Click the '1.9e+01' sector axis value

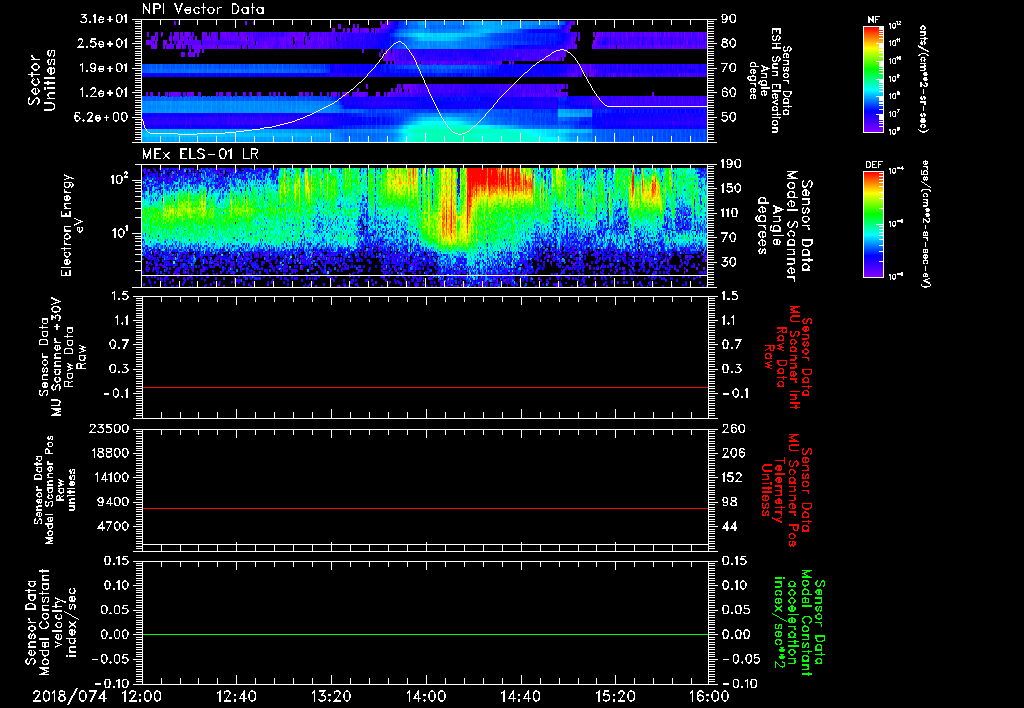pyautogui.click(x=104, y=68)
